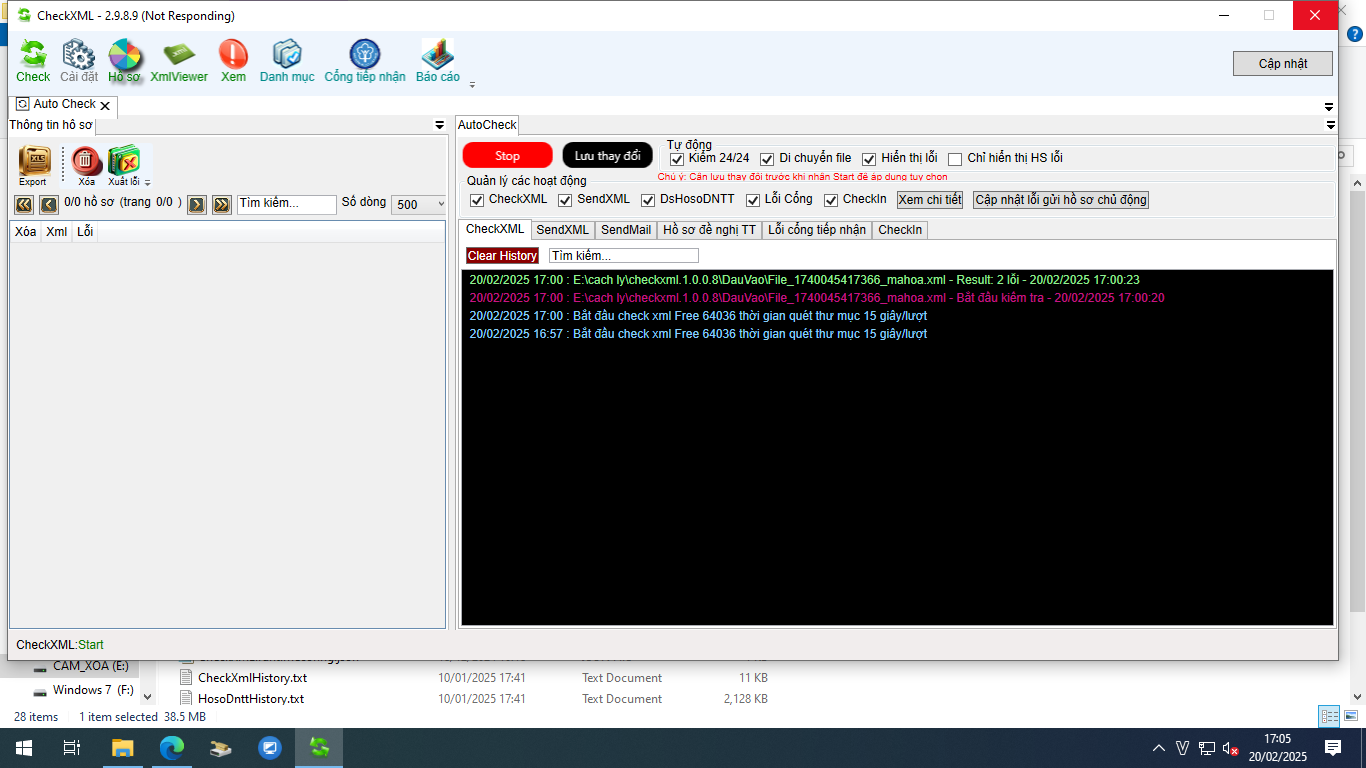Switch to the SendMail tab
This screenshot has width=1366, height=768.
tap(626, 230)
